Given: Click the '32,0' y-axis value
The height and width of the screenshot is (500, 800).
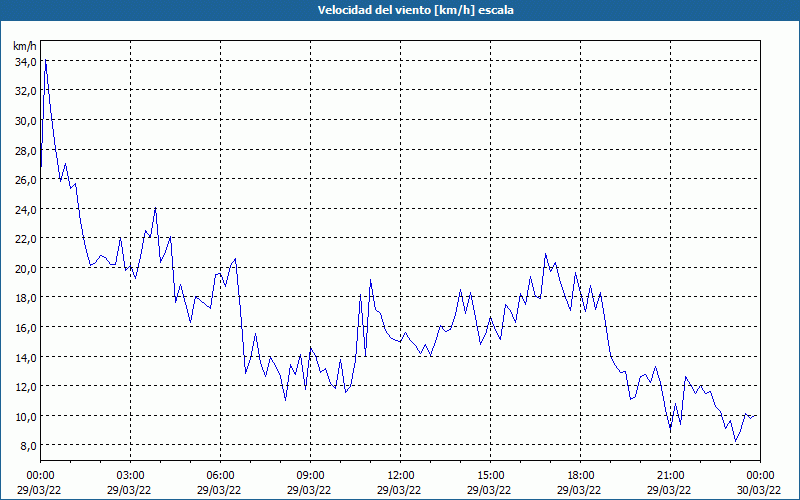Looking at the screenshot, I should click(x=26, y=91).
